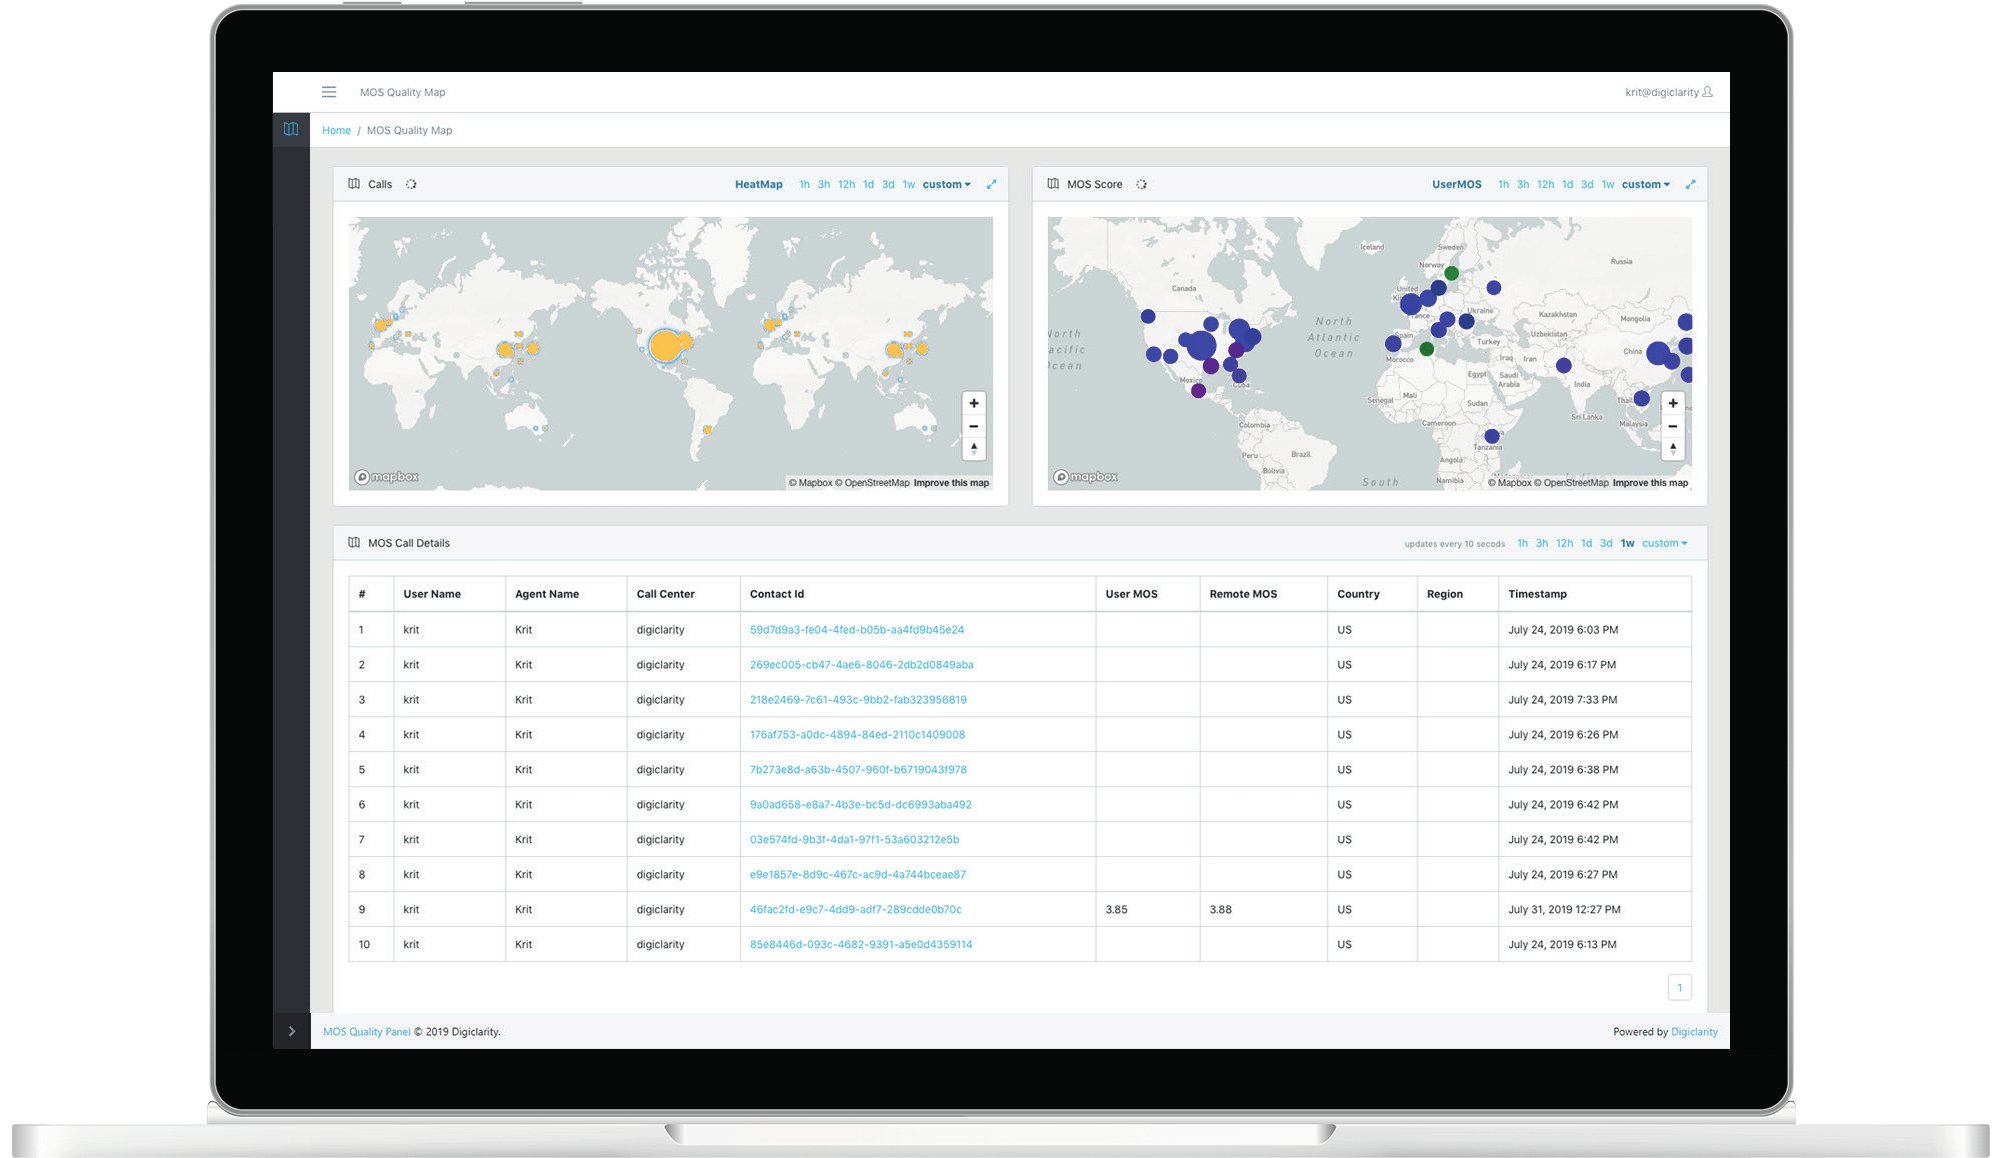Select 12h range in Calls panel
Image resolution: width=2000 pixels, height=1158 pixels.
(846, 184)
